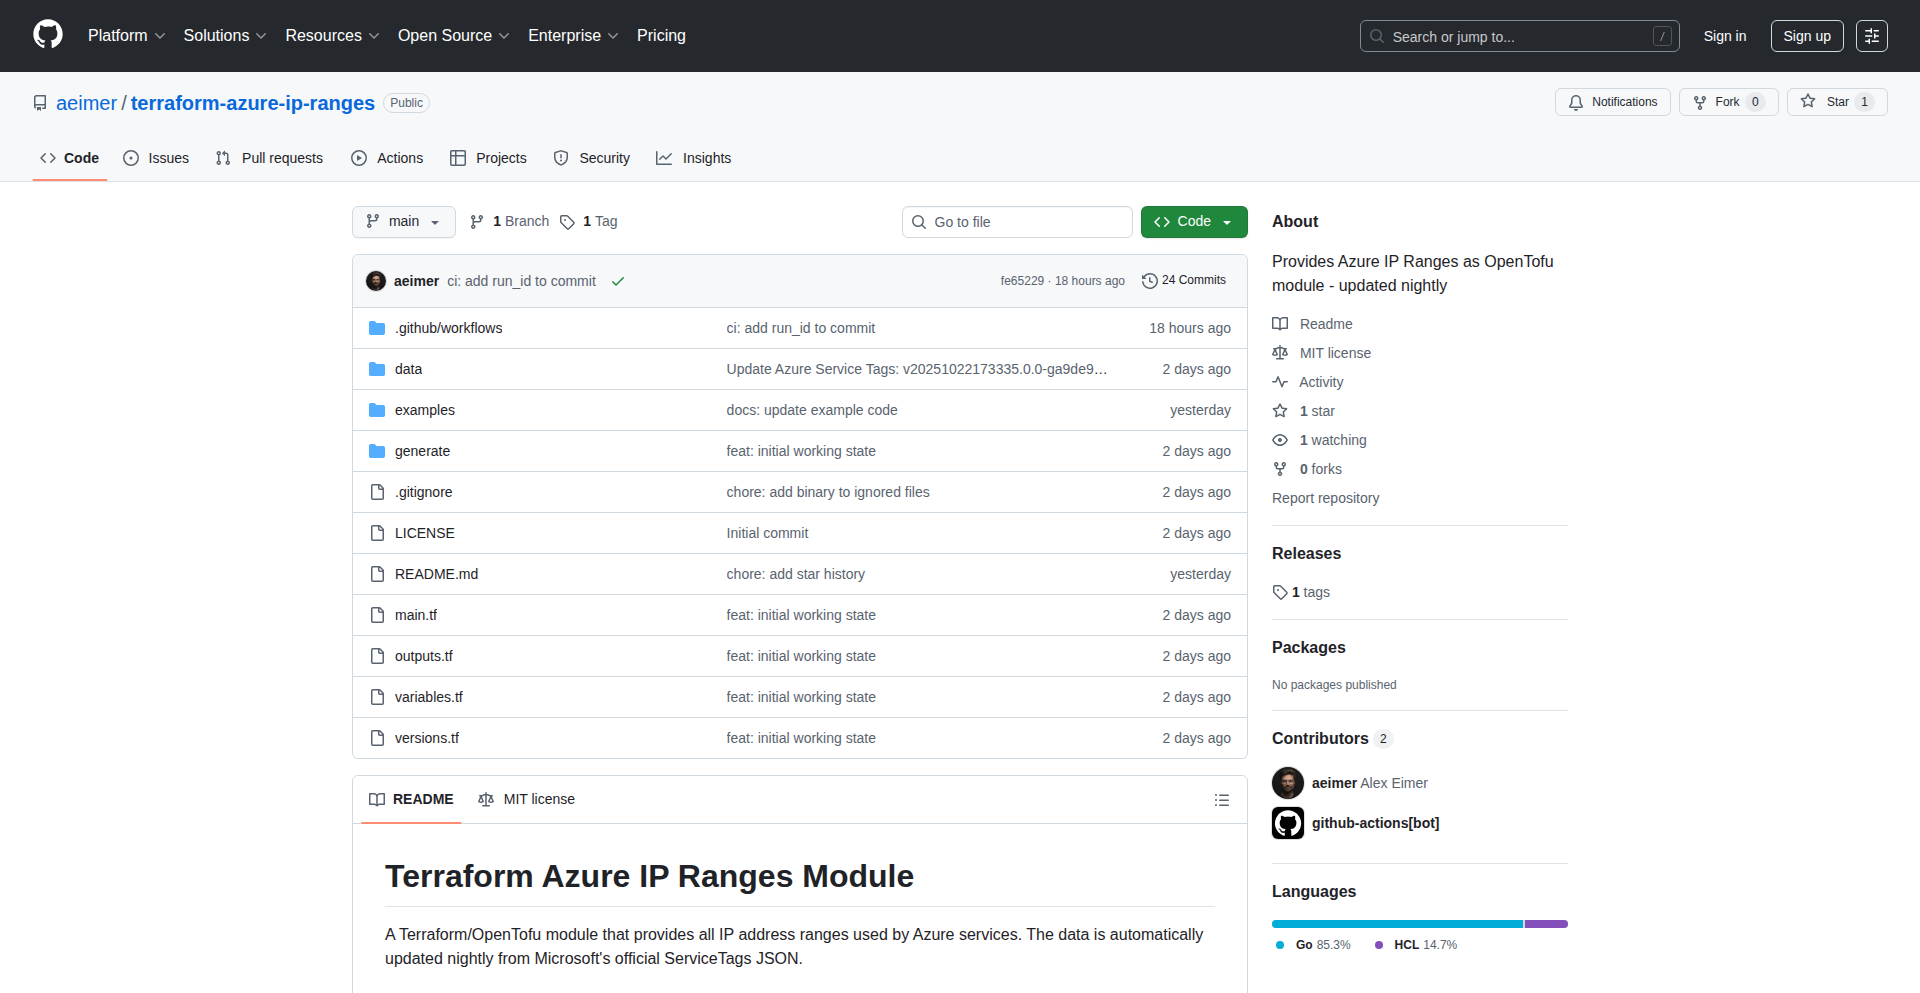Click the Sign up button
The image size is (1920, 993).
click(x=1806, y=36)
